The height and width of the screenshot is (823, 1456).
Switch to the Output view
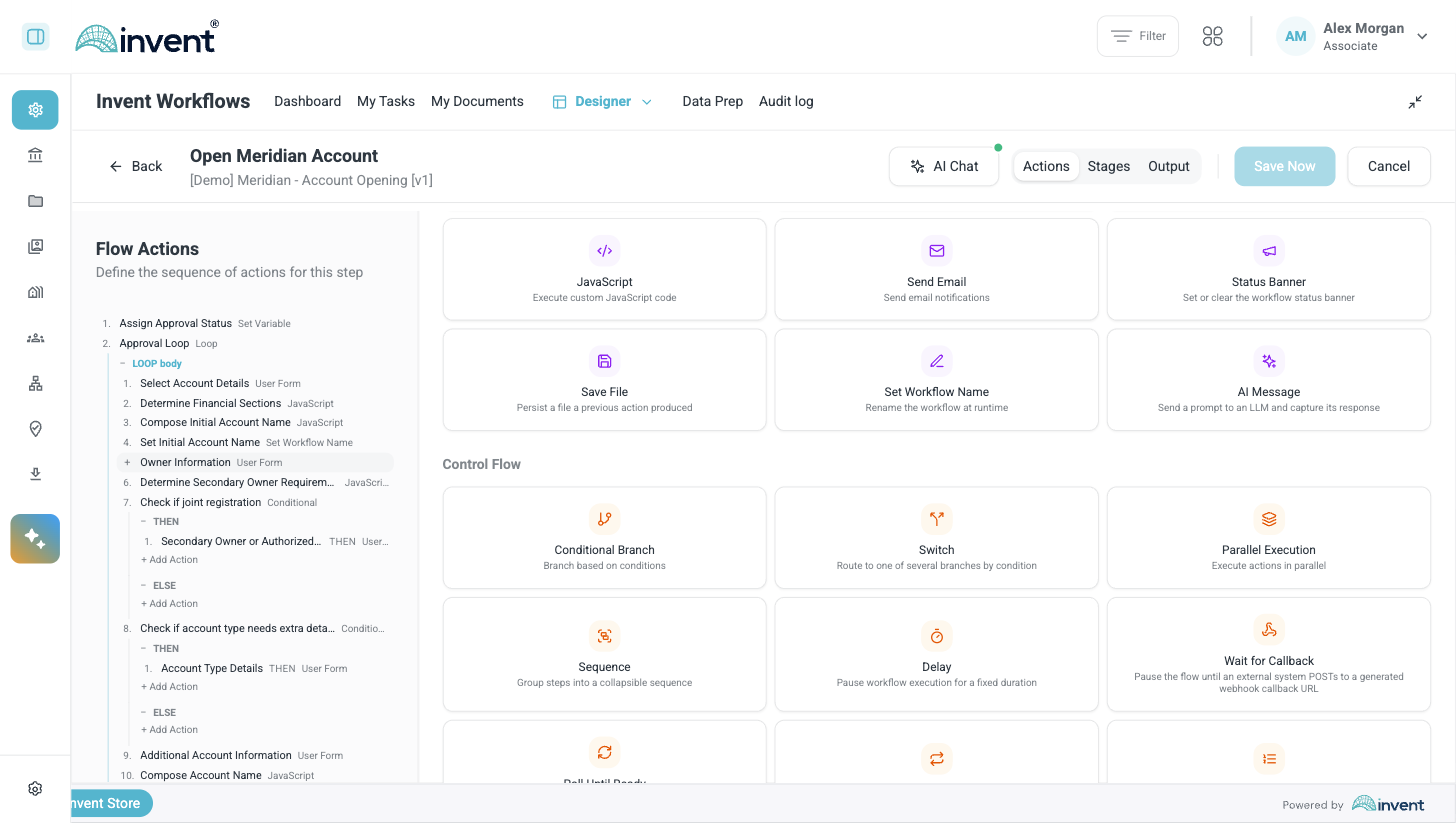pyautogui.click(x=1168, y=166)
